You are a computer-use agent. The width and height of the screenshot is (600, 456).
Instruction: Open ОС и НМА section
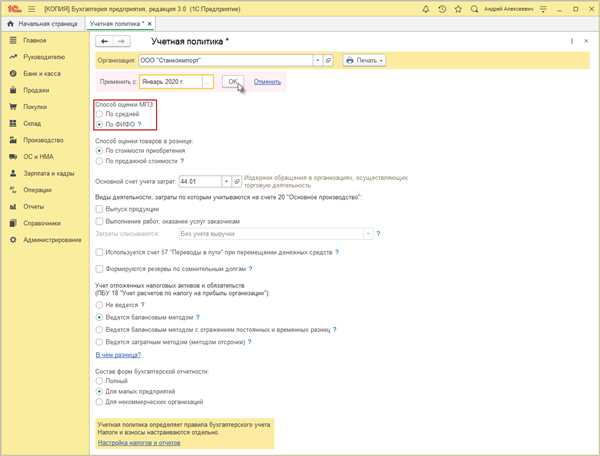(38, 156)
